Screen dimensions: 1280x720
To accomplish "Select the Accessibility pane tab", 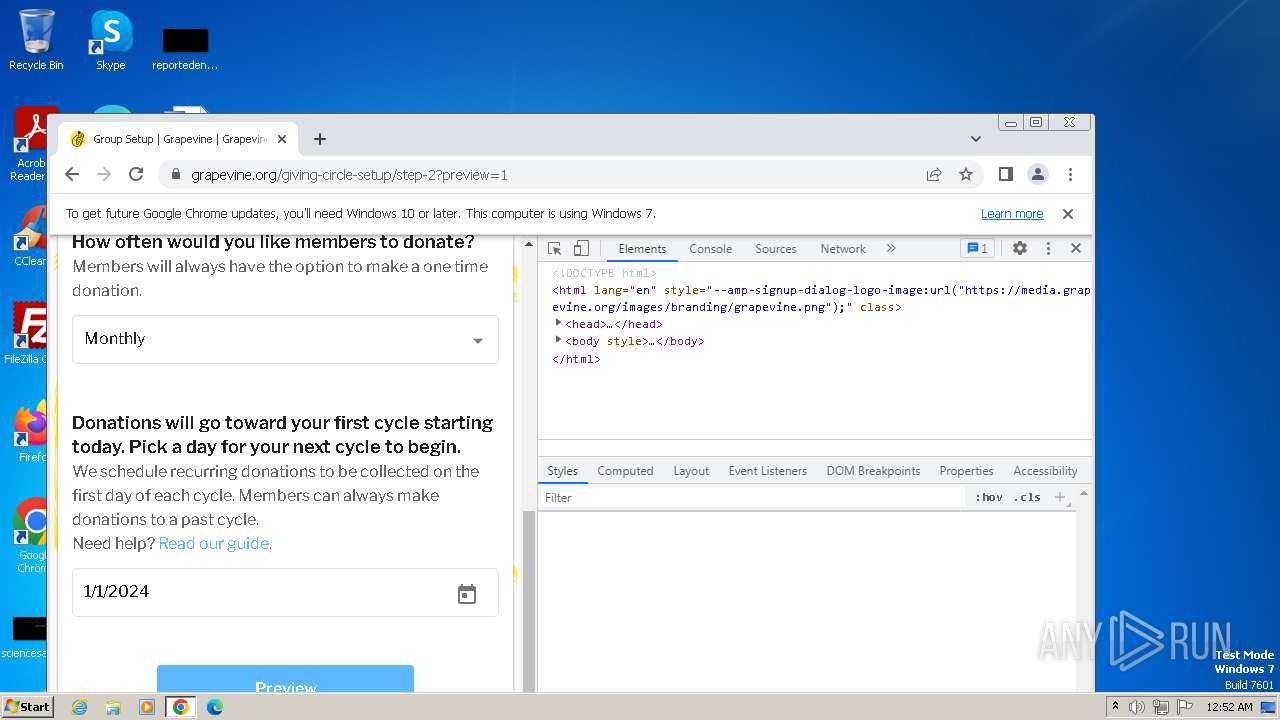I will click(x=1045, y=471).
